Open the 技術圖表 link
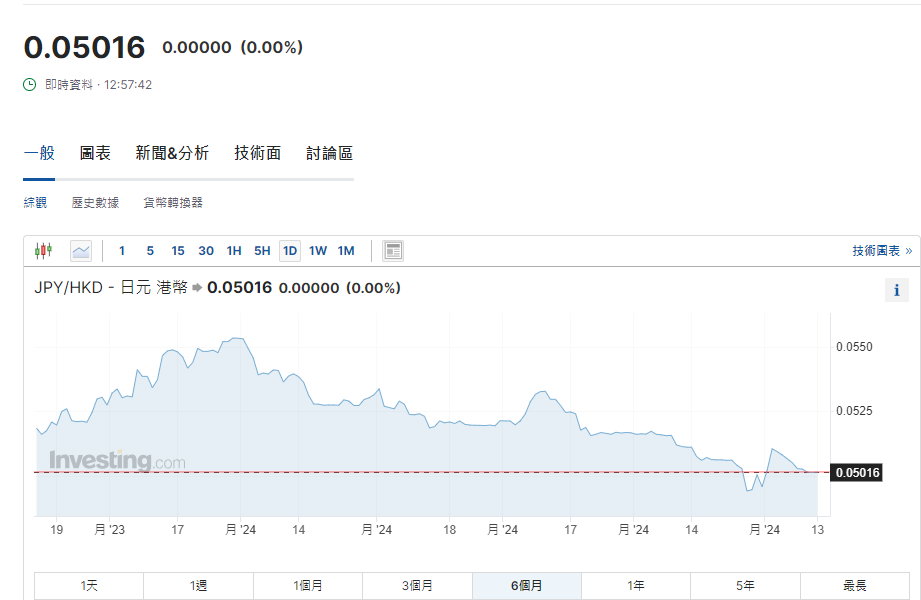Image resolution: width=921 pixels, height=600 pixels. pyautogui.click(x=881, y=251)
